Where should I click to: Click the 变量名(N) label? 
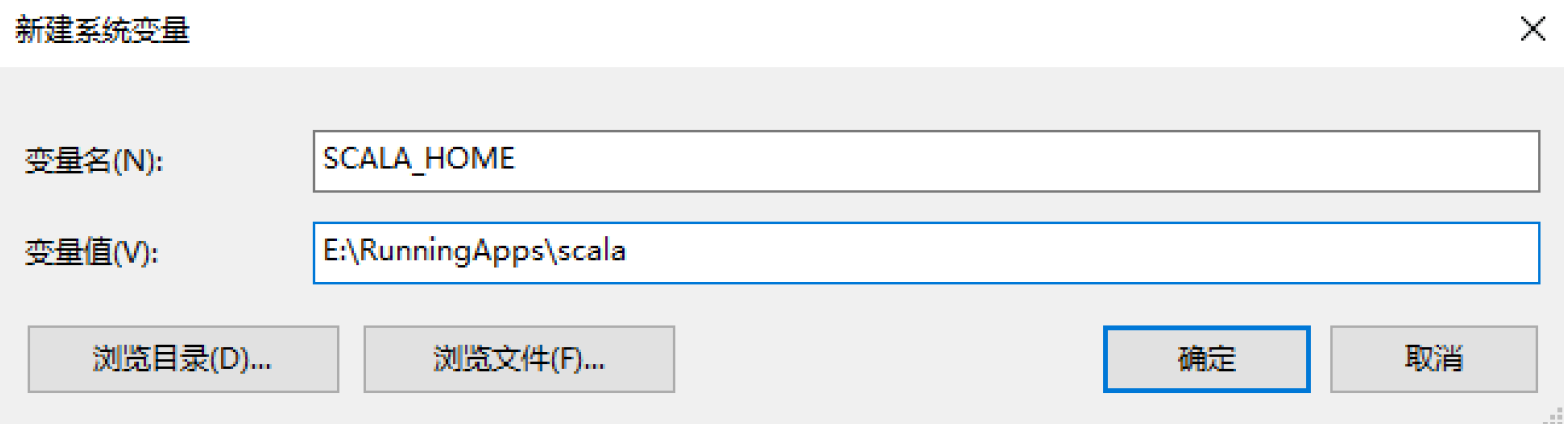[x=93, y=163]
